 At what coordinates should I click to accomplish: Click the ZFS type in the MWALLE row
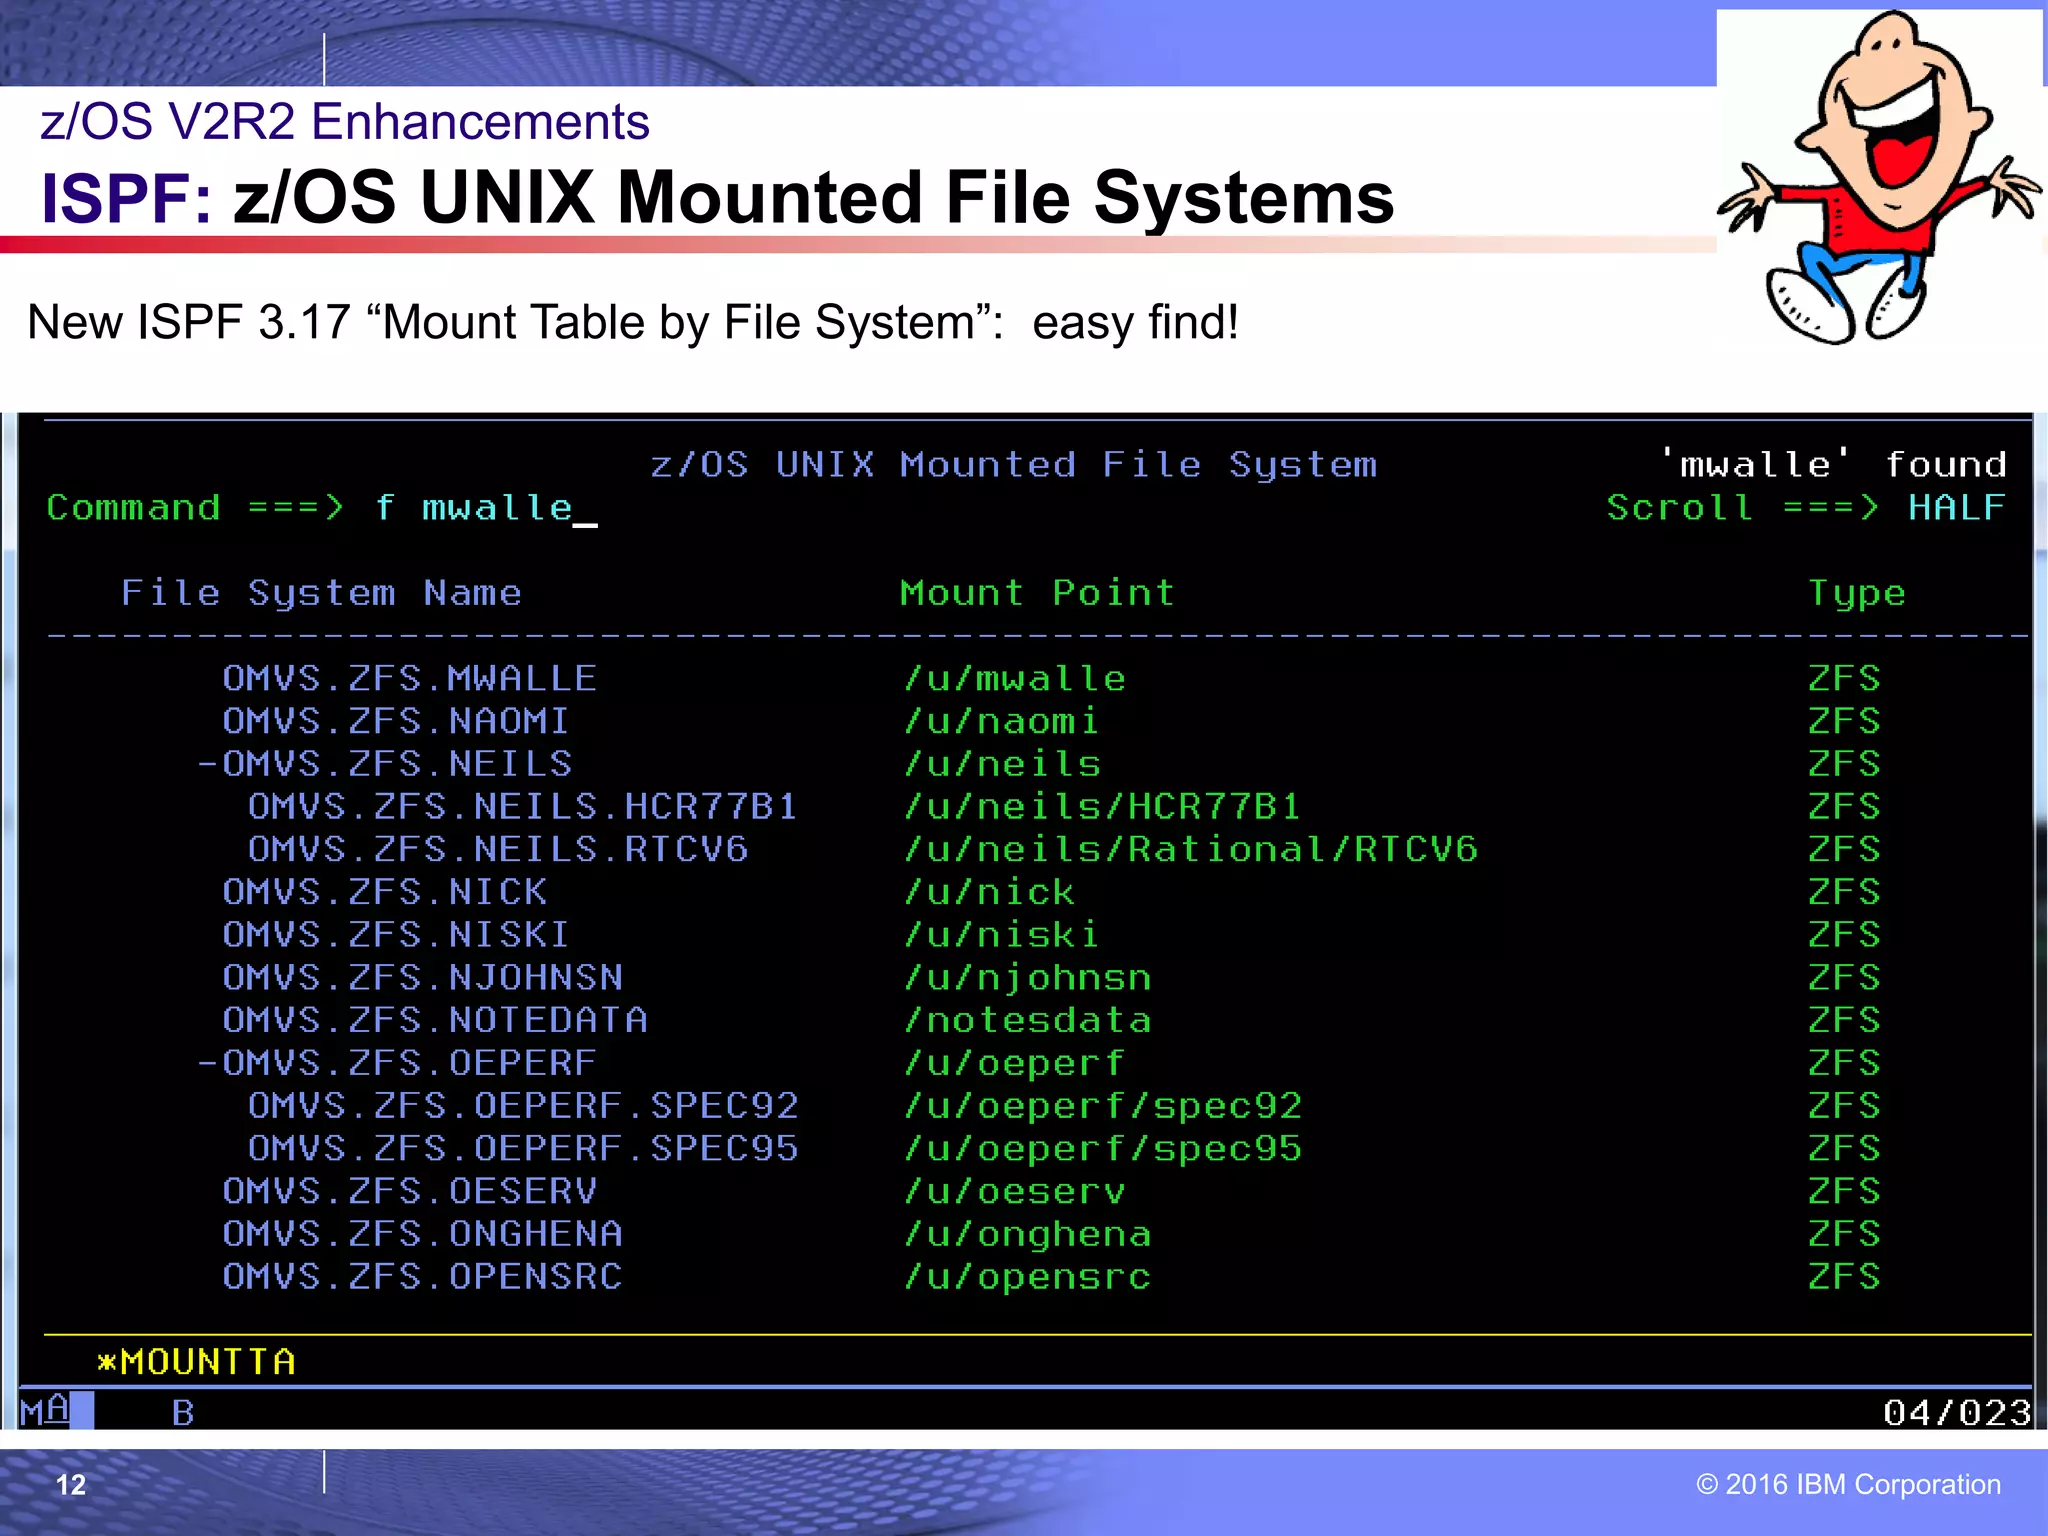pyautogui.click(x=1843, y=679)
